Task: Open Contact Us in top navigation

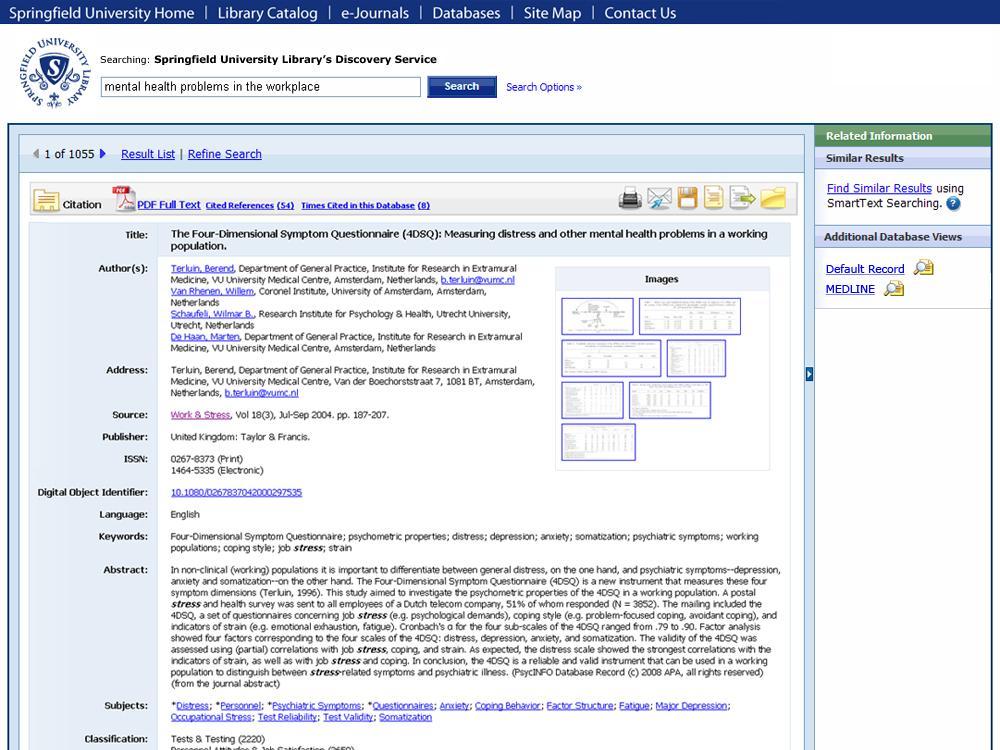Action: 640,13
